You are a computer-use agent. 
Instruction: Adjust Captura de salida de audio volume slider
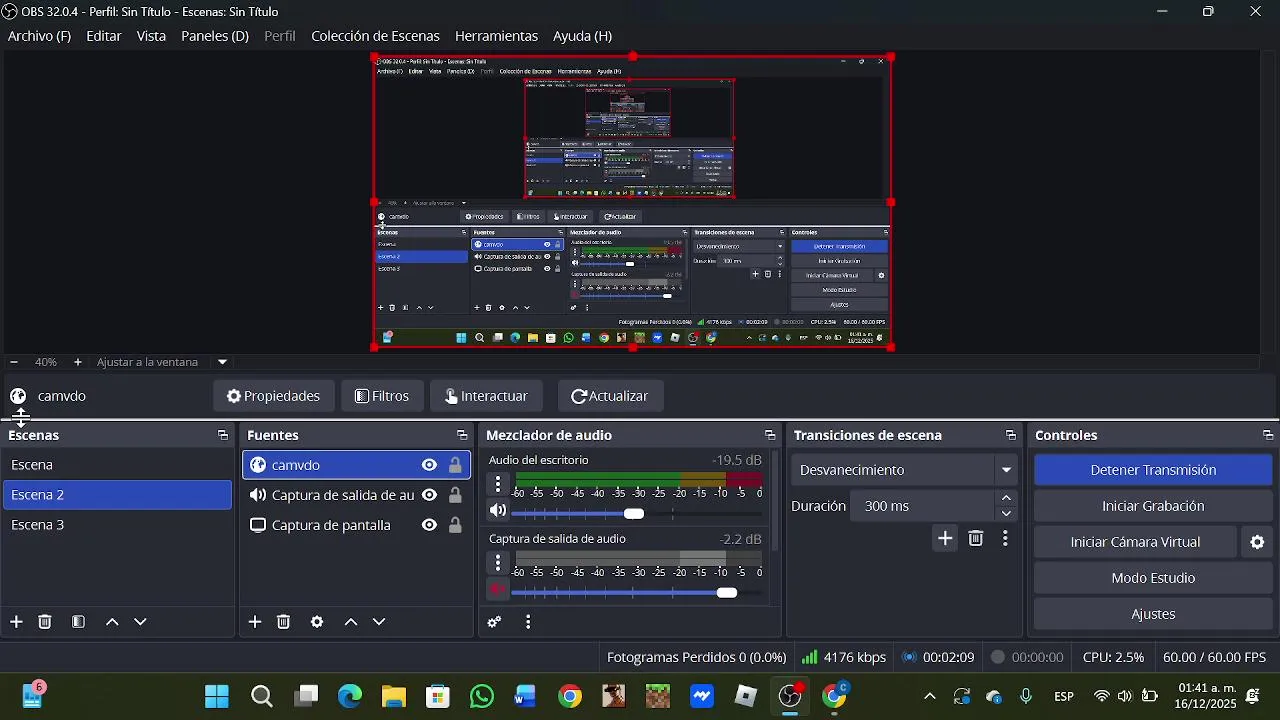pyautogui.click(x=727, y=593)
